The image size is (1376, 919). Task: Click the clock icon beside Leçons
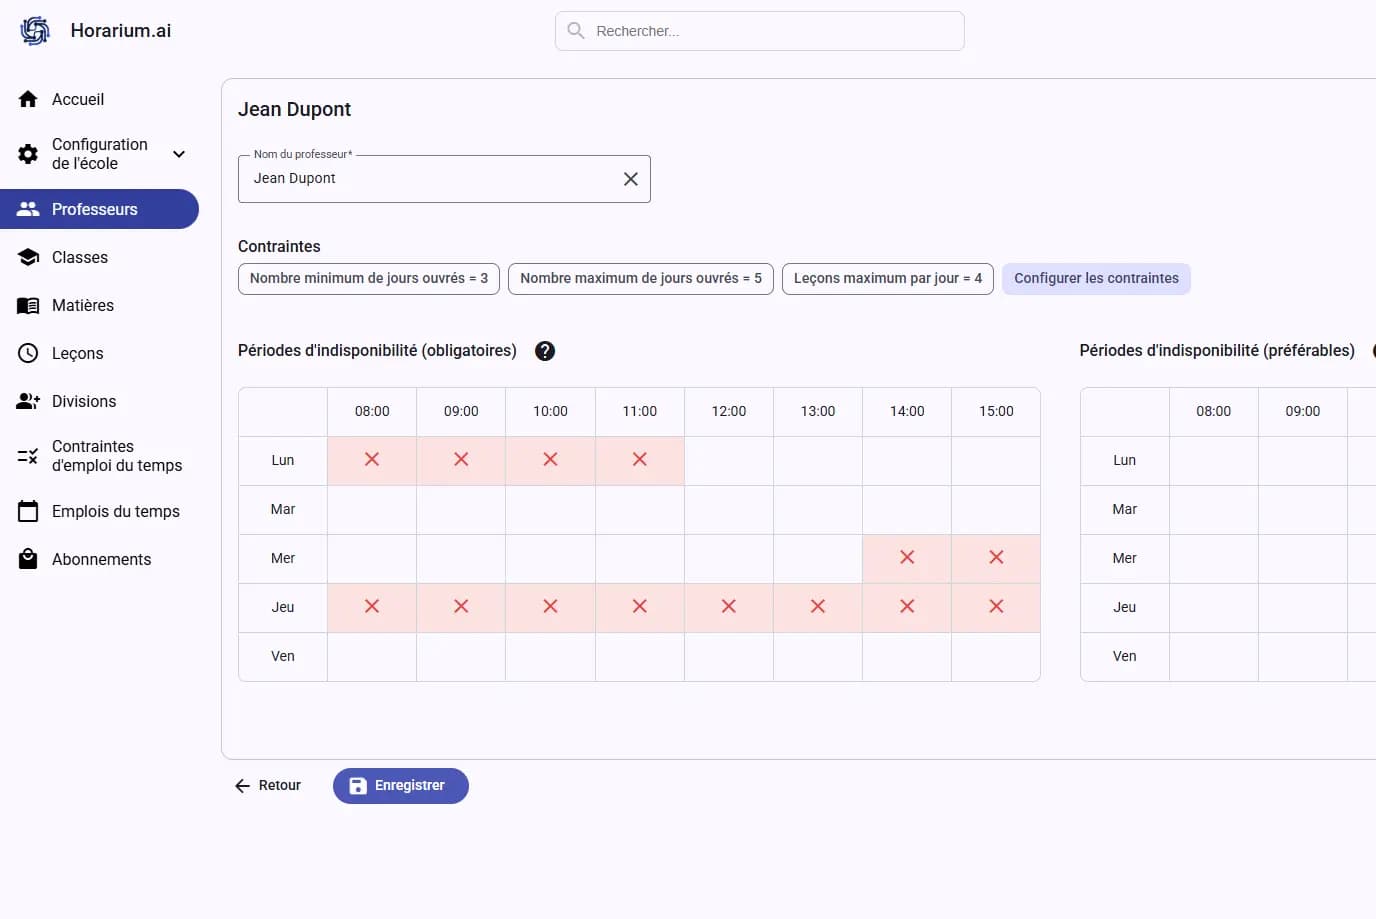[28, 353]
